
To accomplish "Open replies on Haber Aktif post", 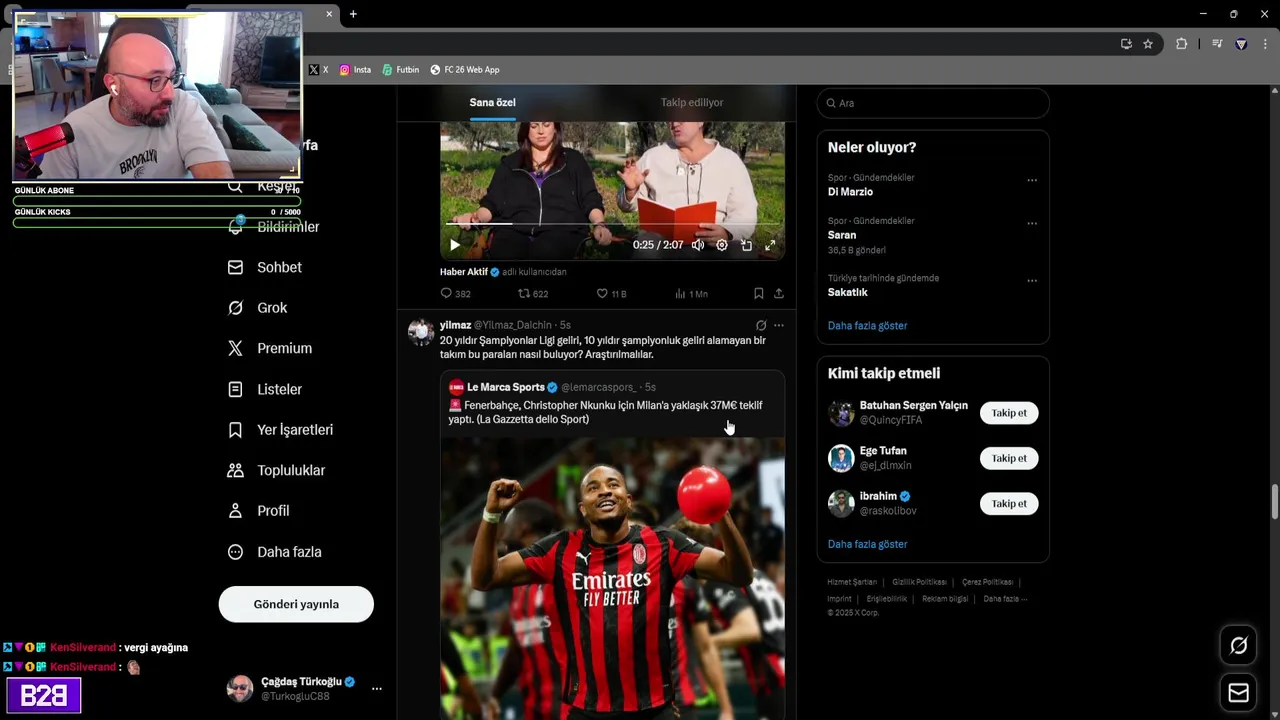I will pos(455,294).
